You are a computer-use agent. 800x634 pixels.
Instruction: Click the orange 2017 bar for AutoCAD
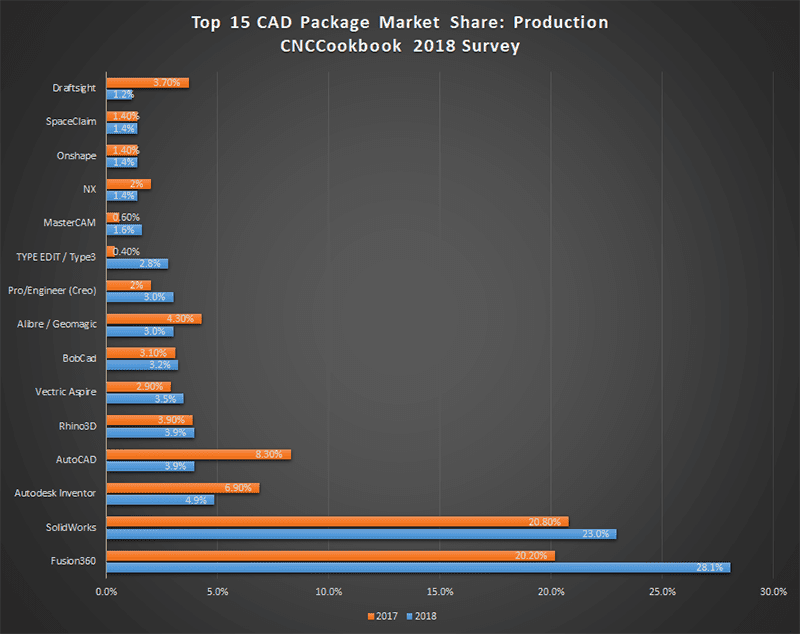pos(199,454)
